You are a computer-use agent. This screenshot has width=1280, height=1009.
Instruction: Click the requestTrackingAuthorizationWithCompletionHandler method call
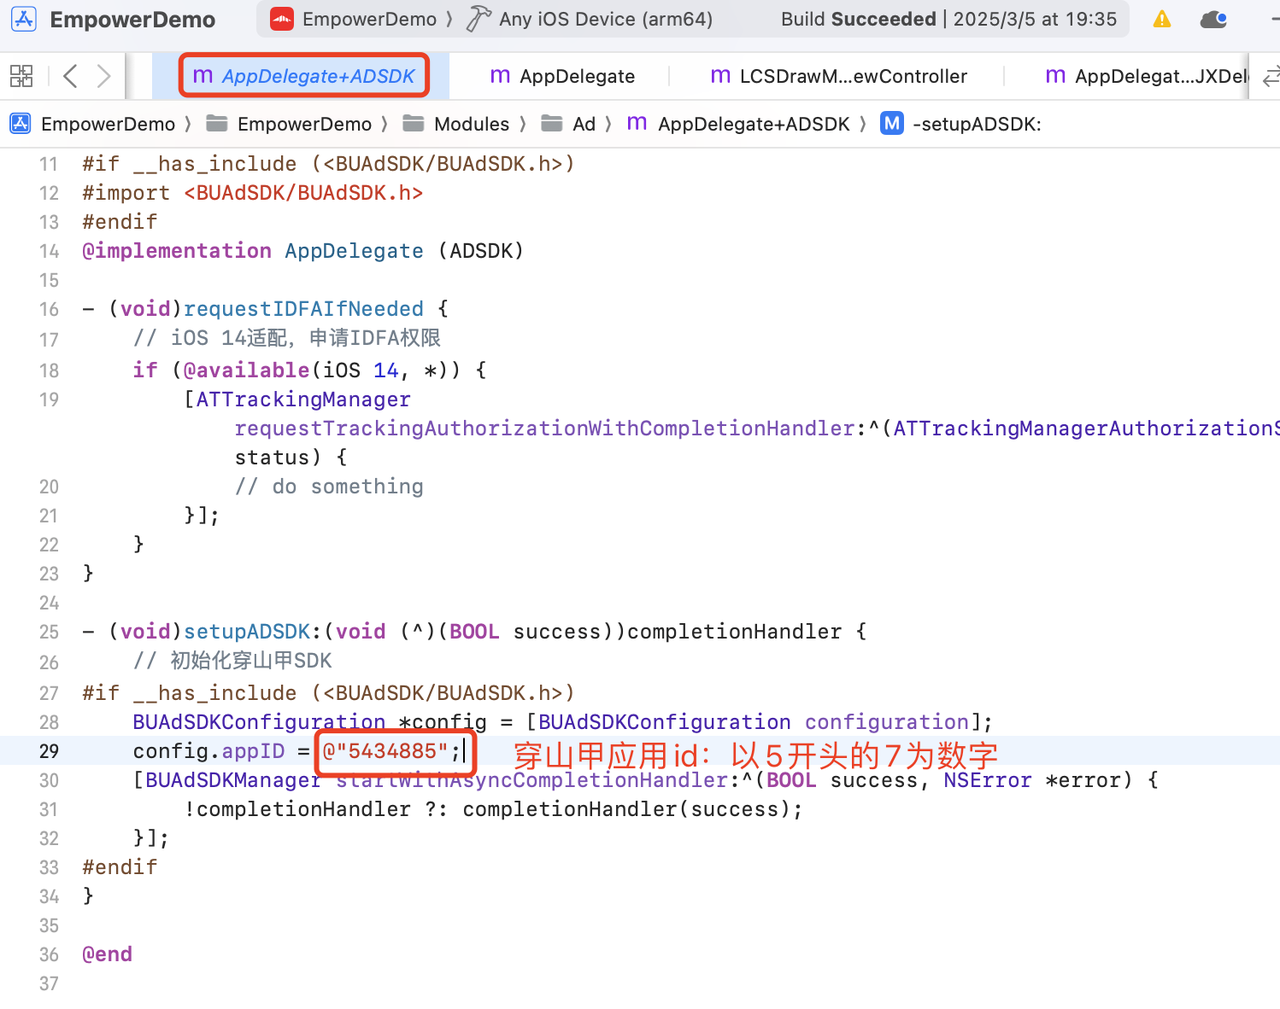[544, 429]
